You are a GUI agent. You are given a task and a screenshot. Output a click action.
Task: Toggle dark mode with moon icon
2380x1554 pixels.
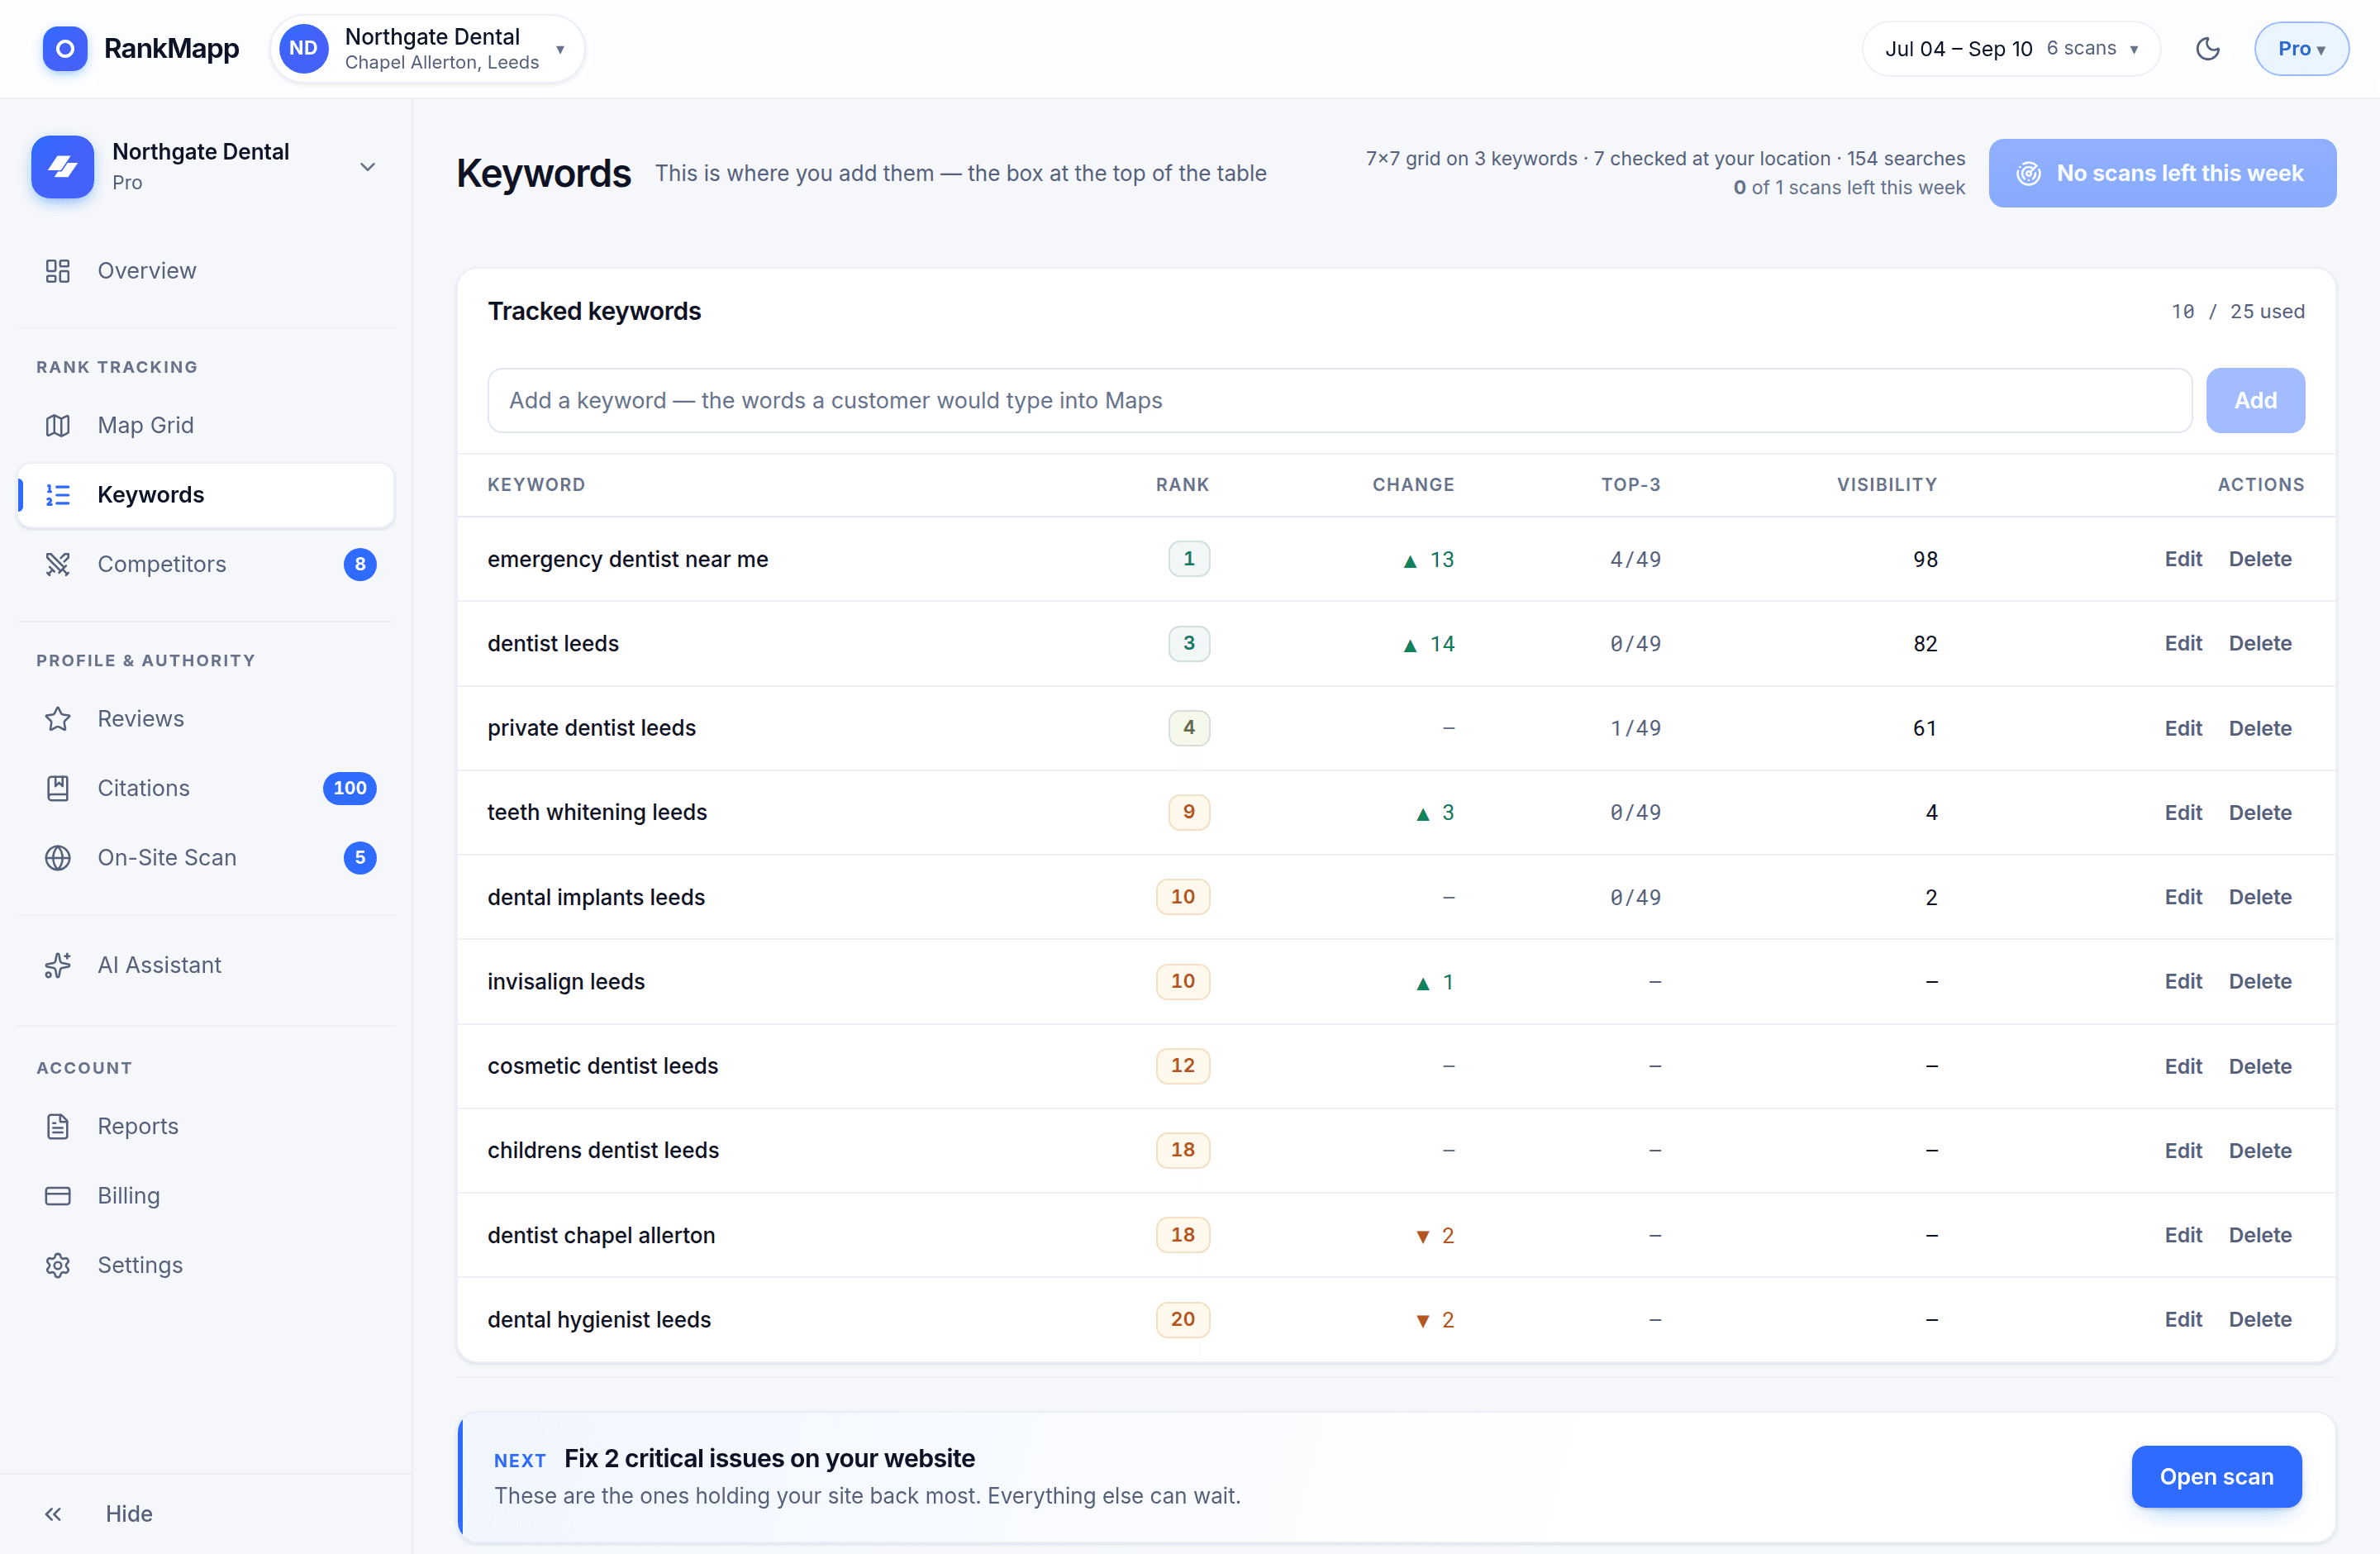[2207, 48]
